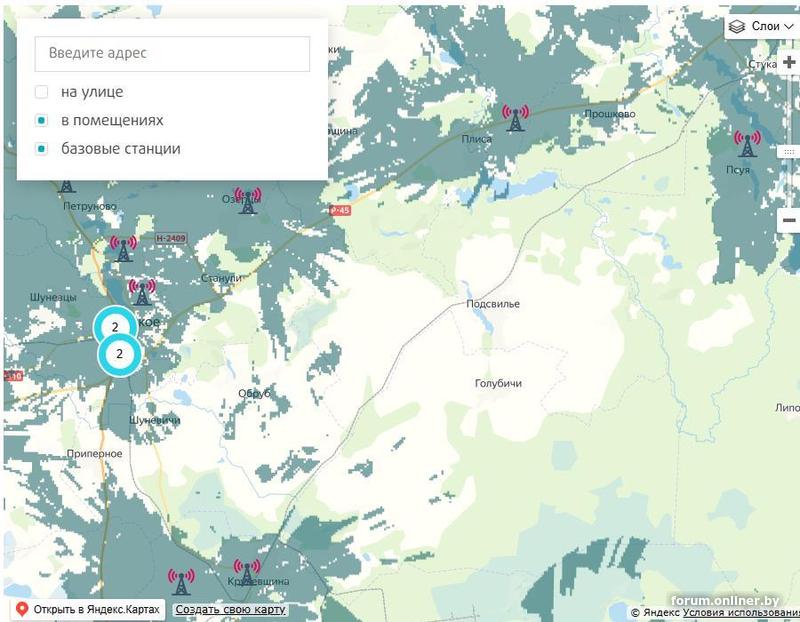The image size is (800, 622).
Task: Click the Шунезцы village label
Action: [53, 297]
